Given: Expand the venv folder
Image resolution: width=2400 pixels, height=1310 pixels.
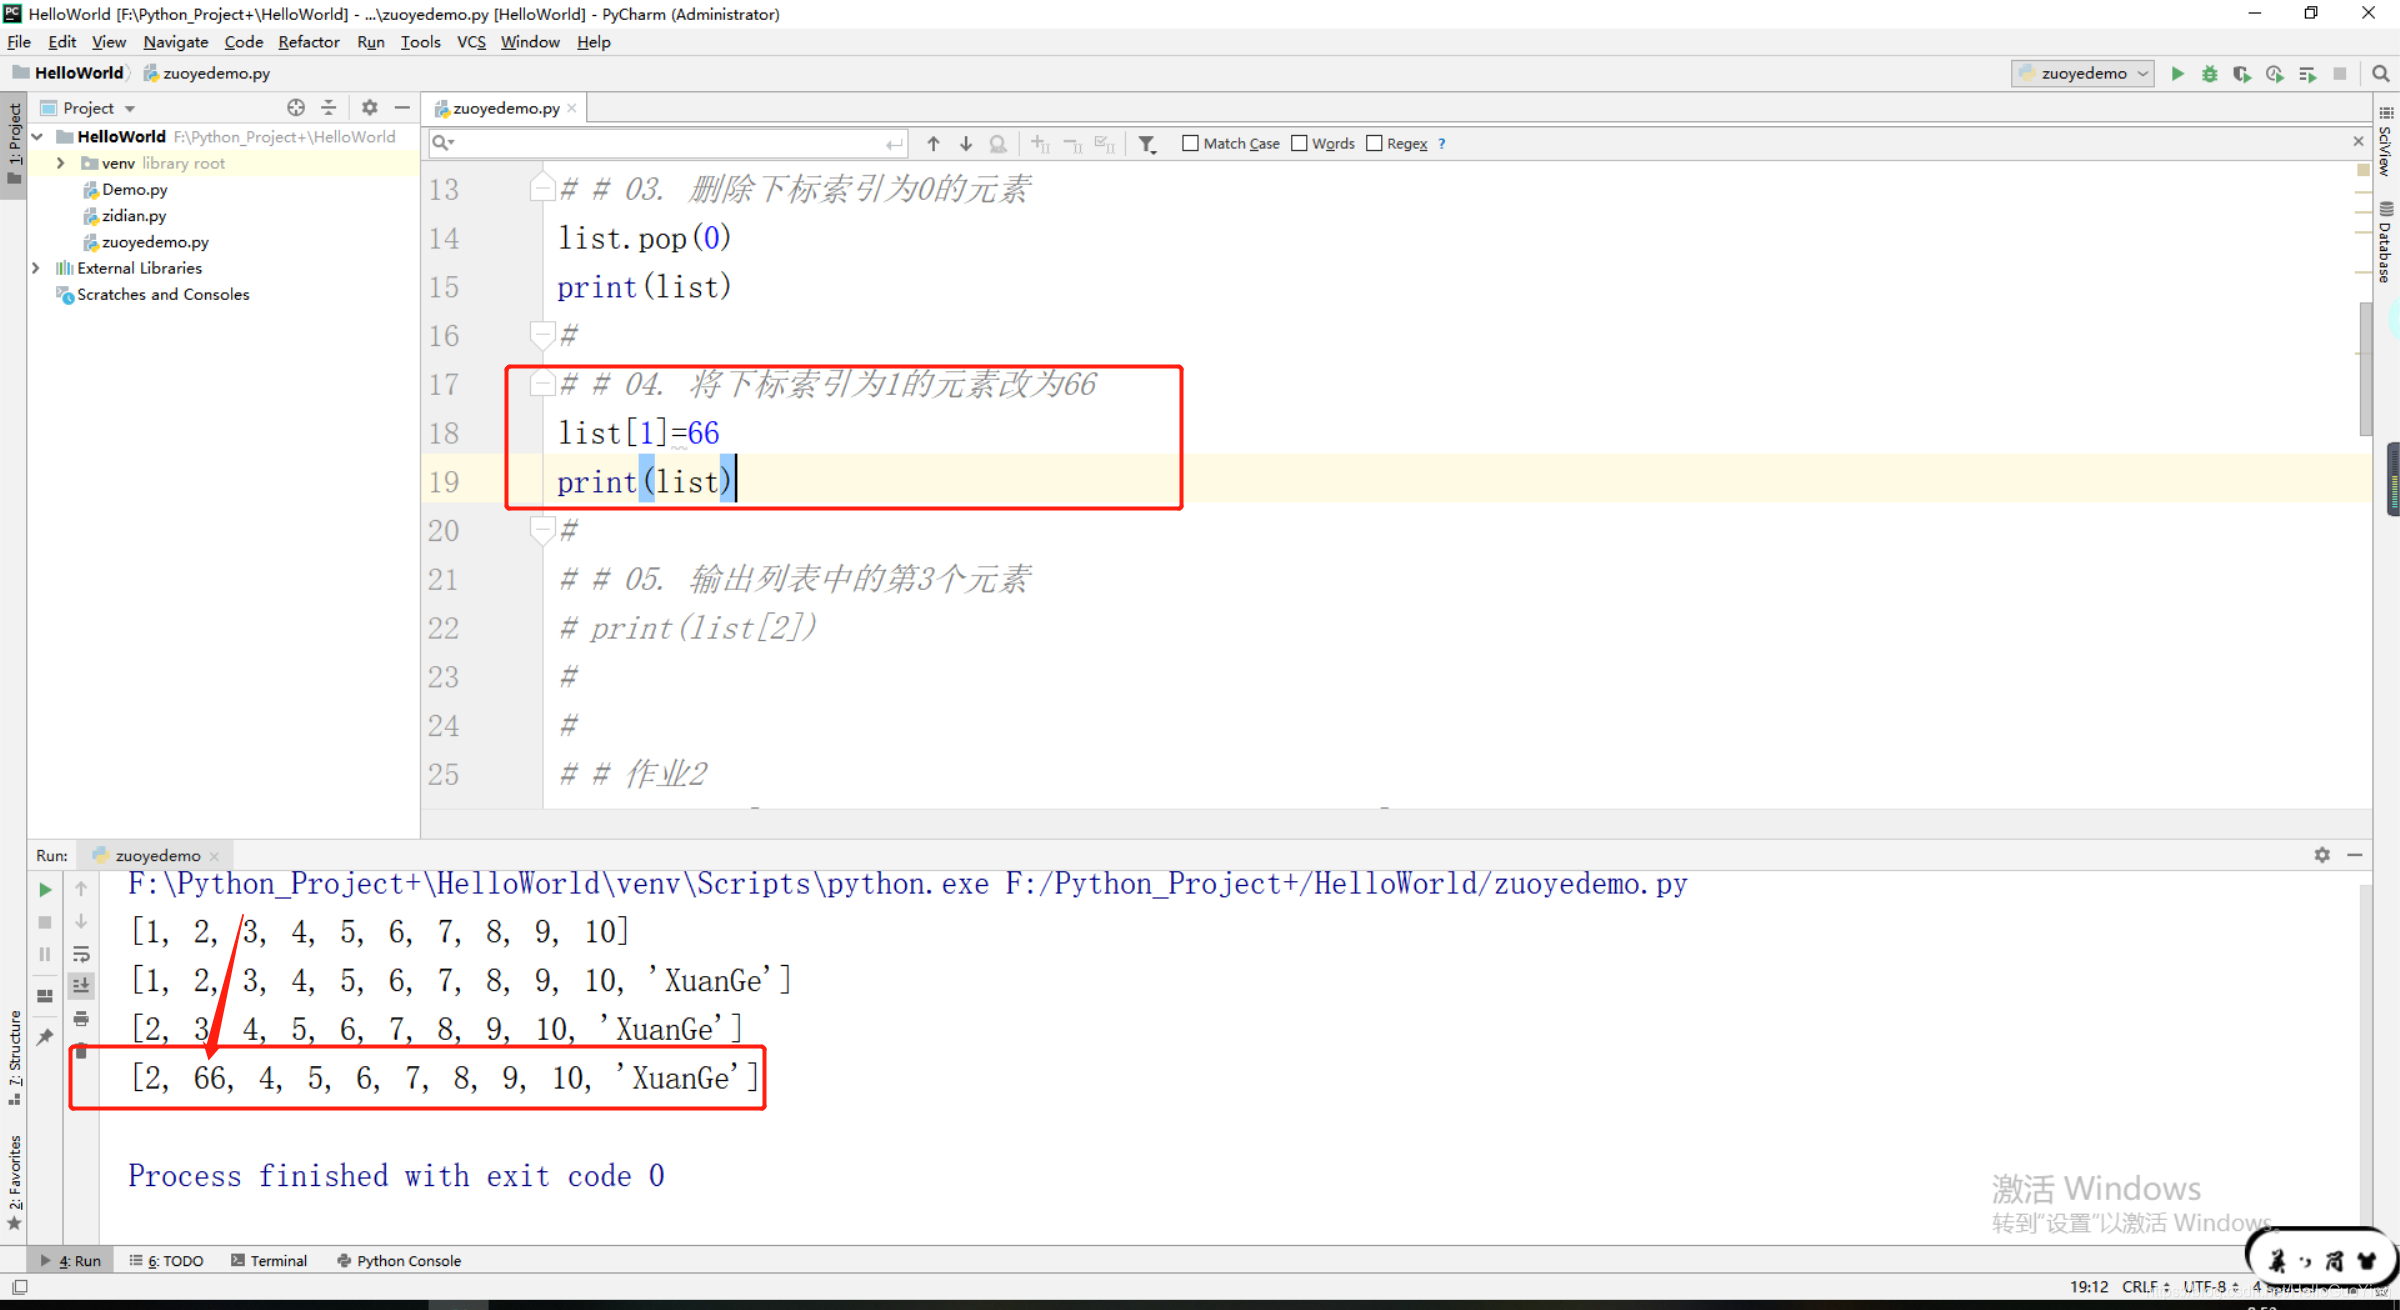Looking at the screenshot, I should click(61, 162).
